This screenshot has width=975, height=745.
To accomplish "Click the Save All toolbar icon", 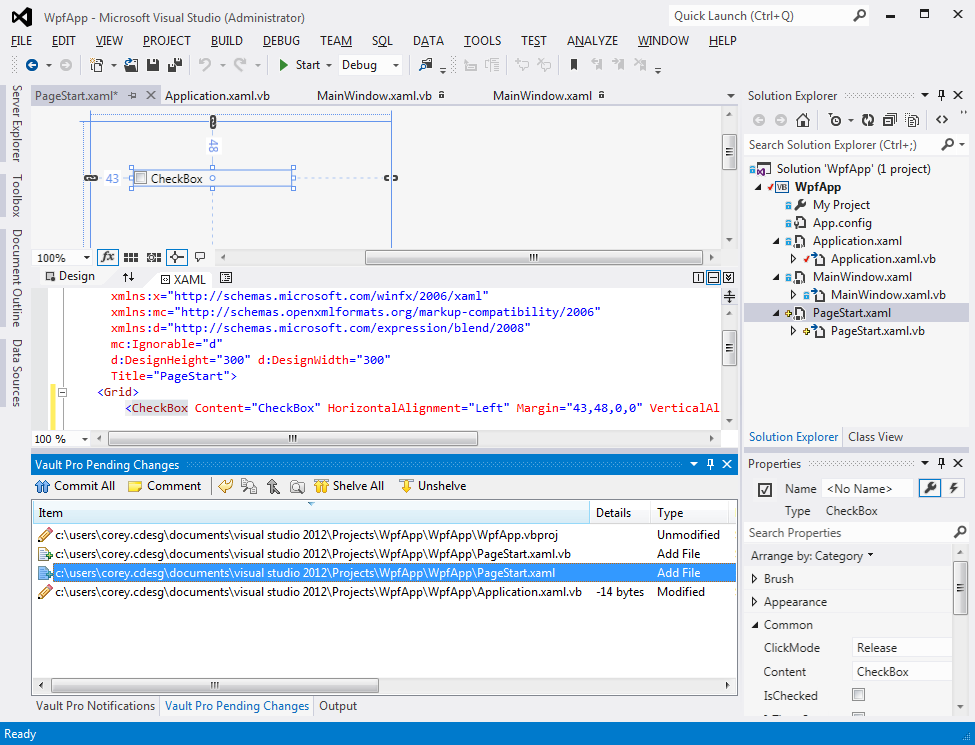I will (x=175, y=65).
